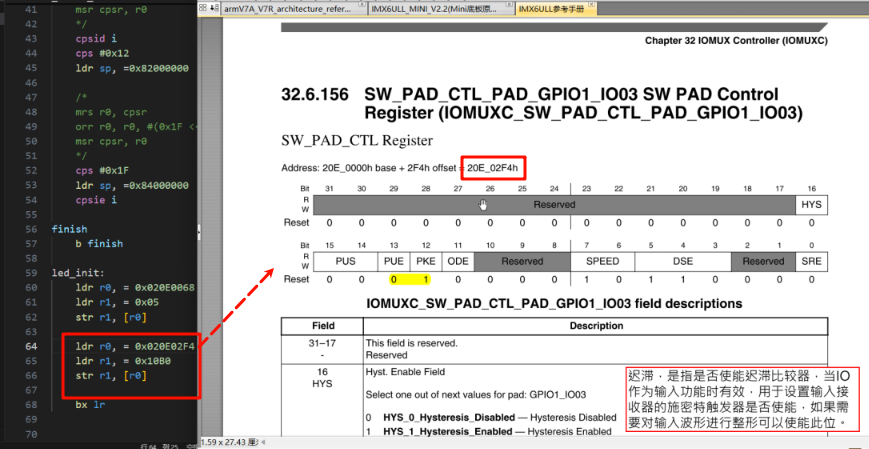Image resolution: width=869 pixels, height=449 pixels.
Task: Click the PKE bit field cell
Action: tap(426, 261)
